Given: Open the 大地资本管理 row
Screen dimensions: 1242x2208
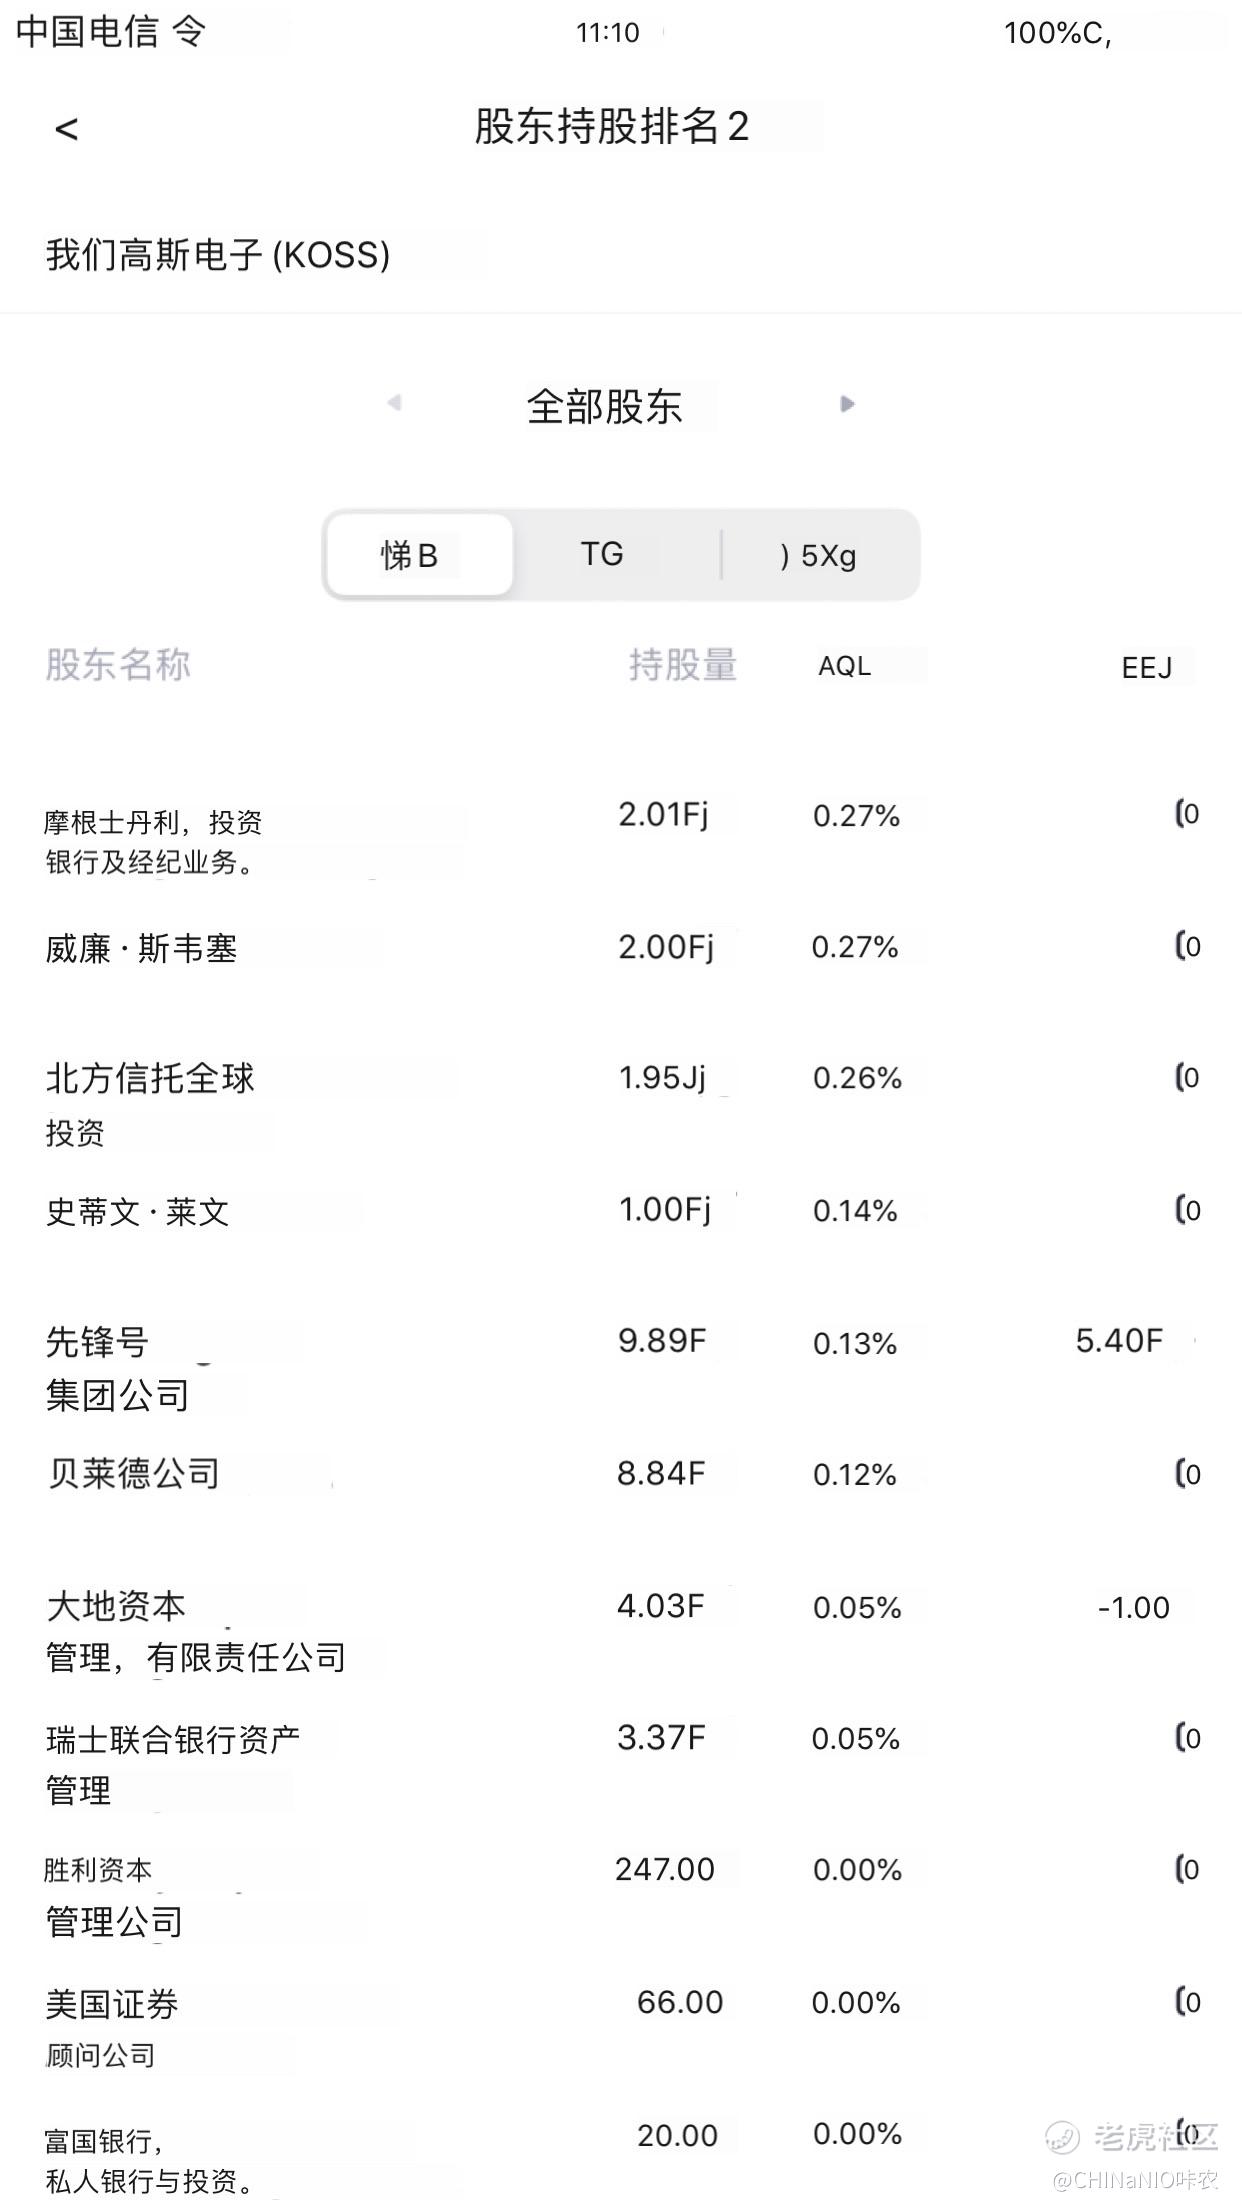Looking at the screenshot, I should point(621,1631).
